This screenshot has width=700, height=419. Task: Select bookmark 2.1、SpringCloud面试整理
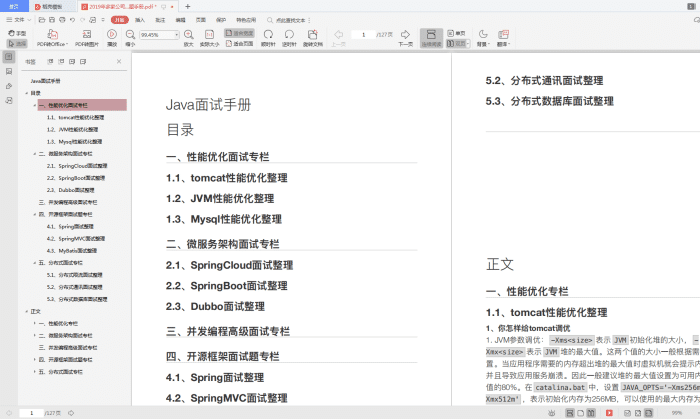pyautogui.click(x=77, y=166)
